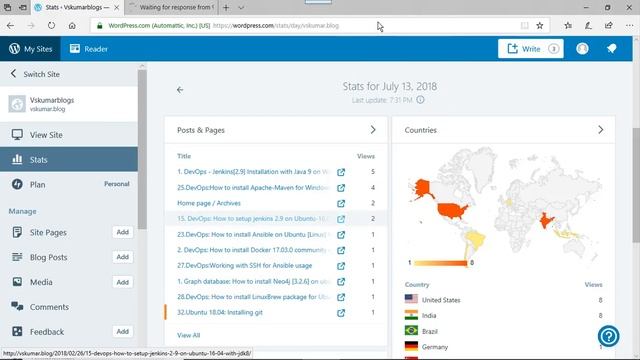This screenshot has width=640, height=360.
Task: Click the stats back arrow
Action: [180, 90]
